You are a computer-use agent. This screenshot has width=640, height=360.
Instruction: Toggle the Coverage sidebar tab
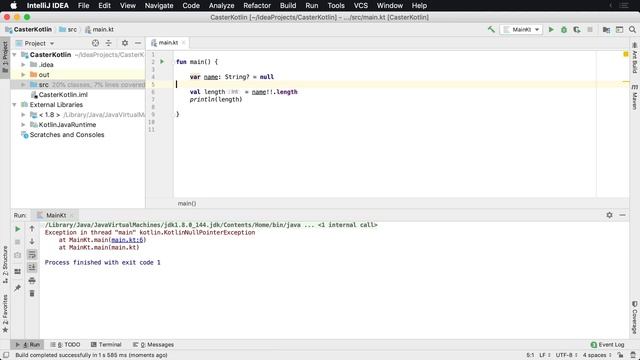pyautogui.click(x=635, y=317)
